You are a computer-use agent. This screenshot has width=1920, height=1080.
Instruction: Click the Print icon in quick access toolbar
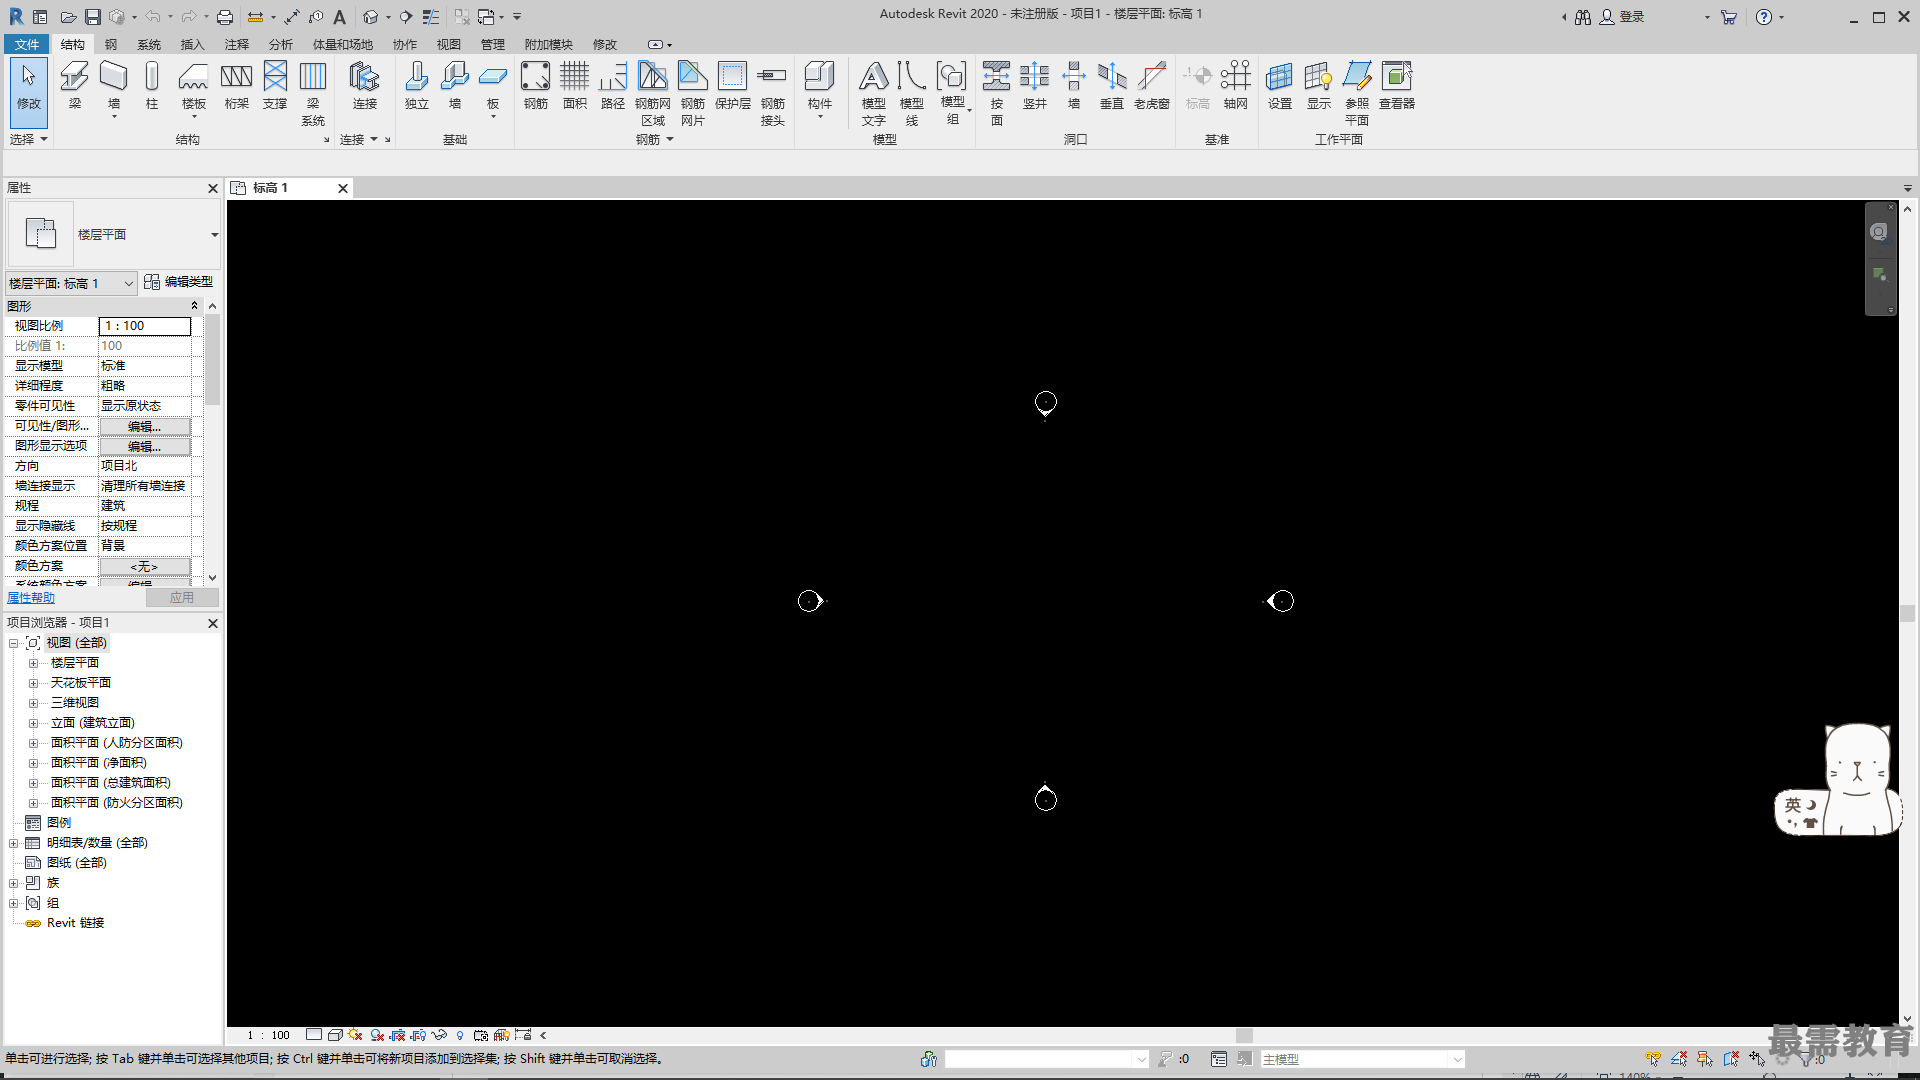click(225, 17)
